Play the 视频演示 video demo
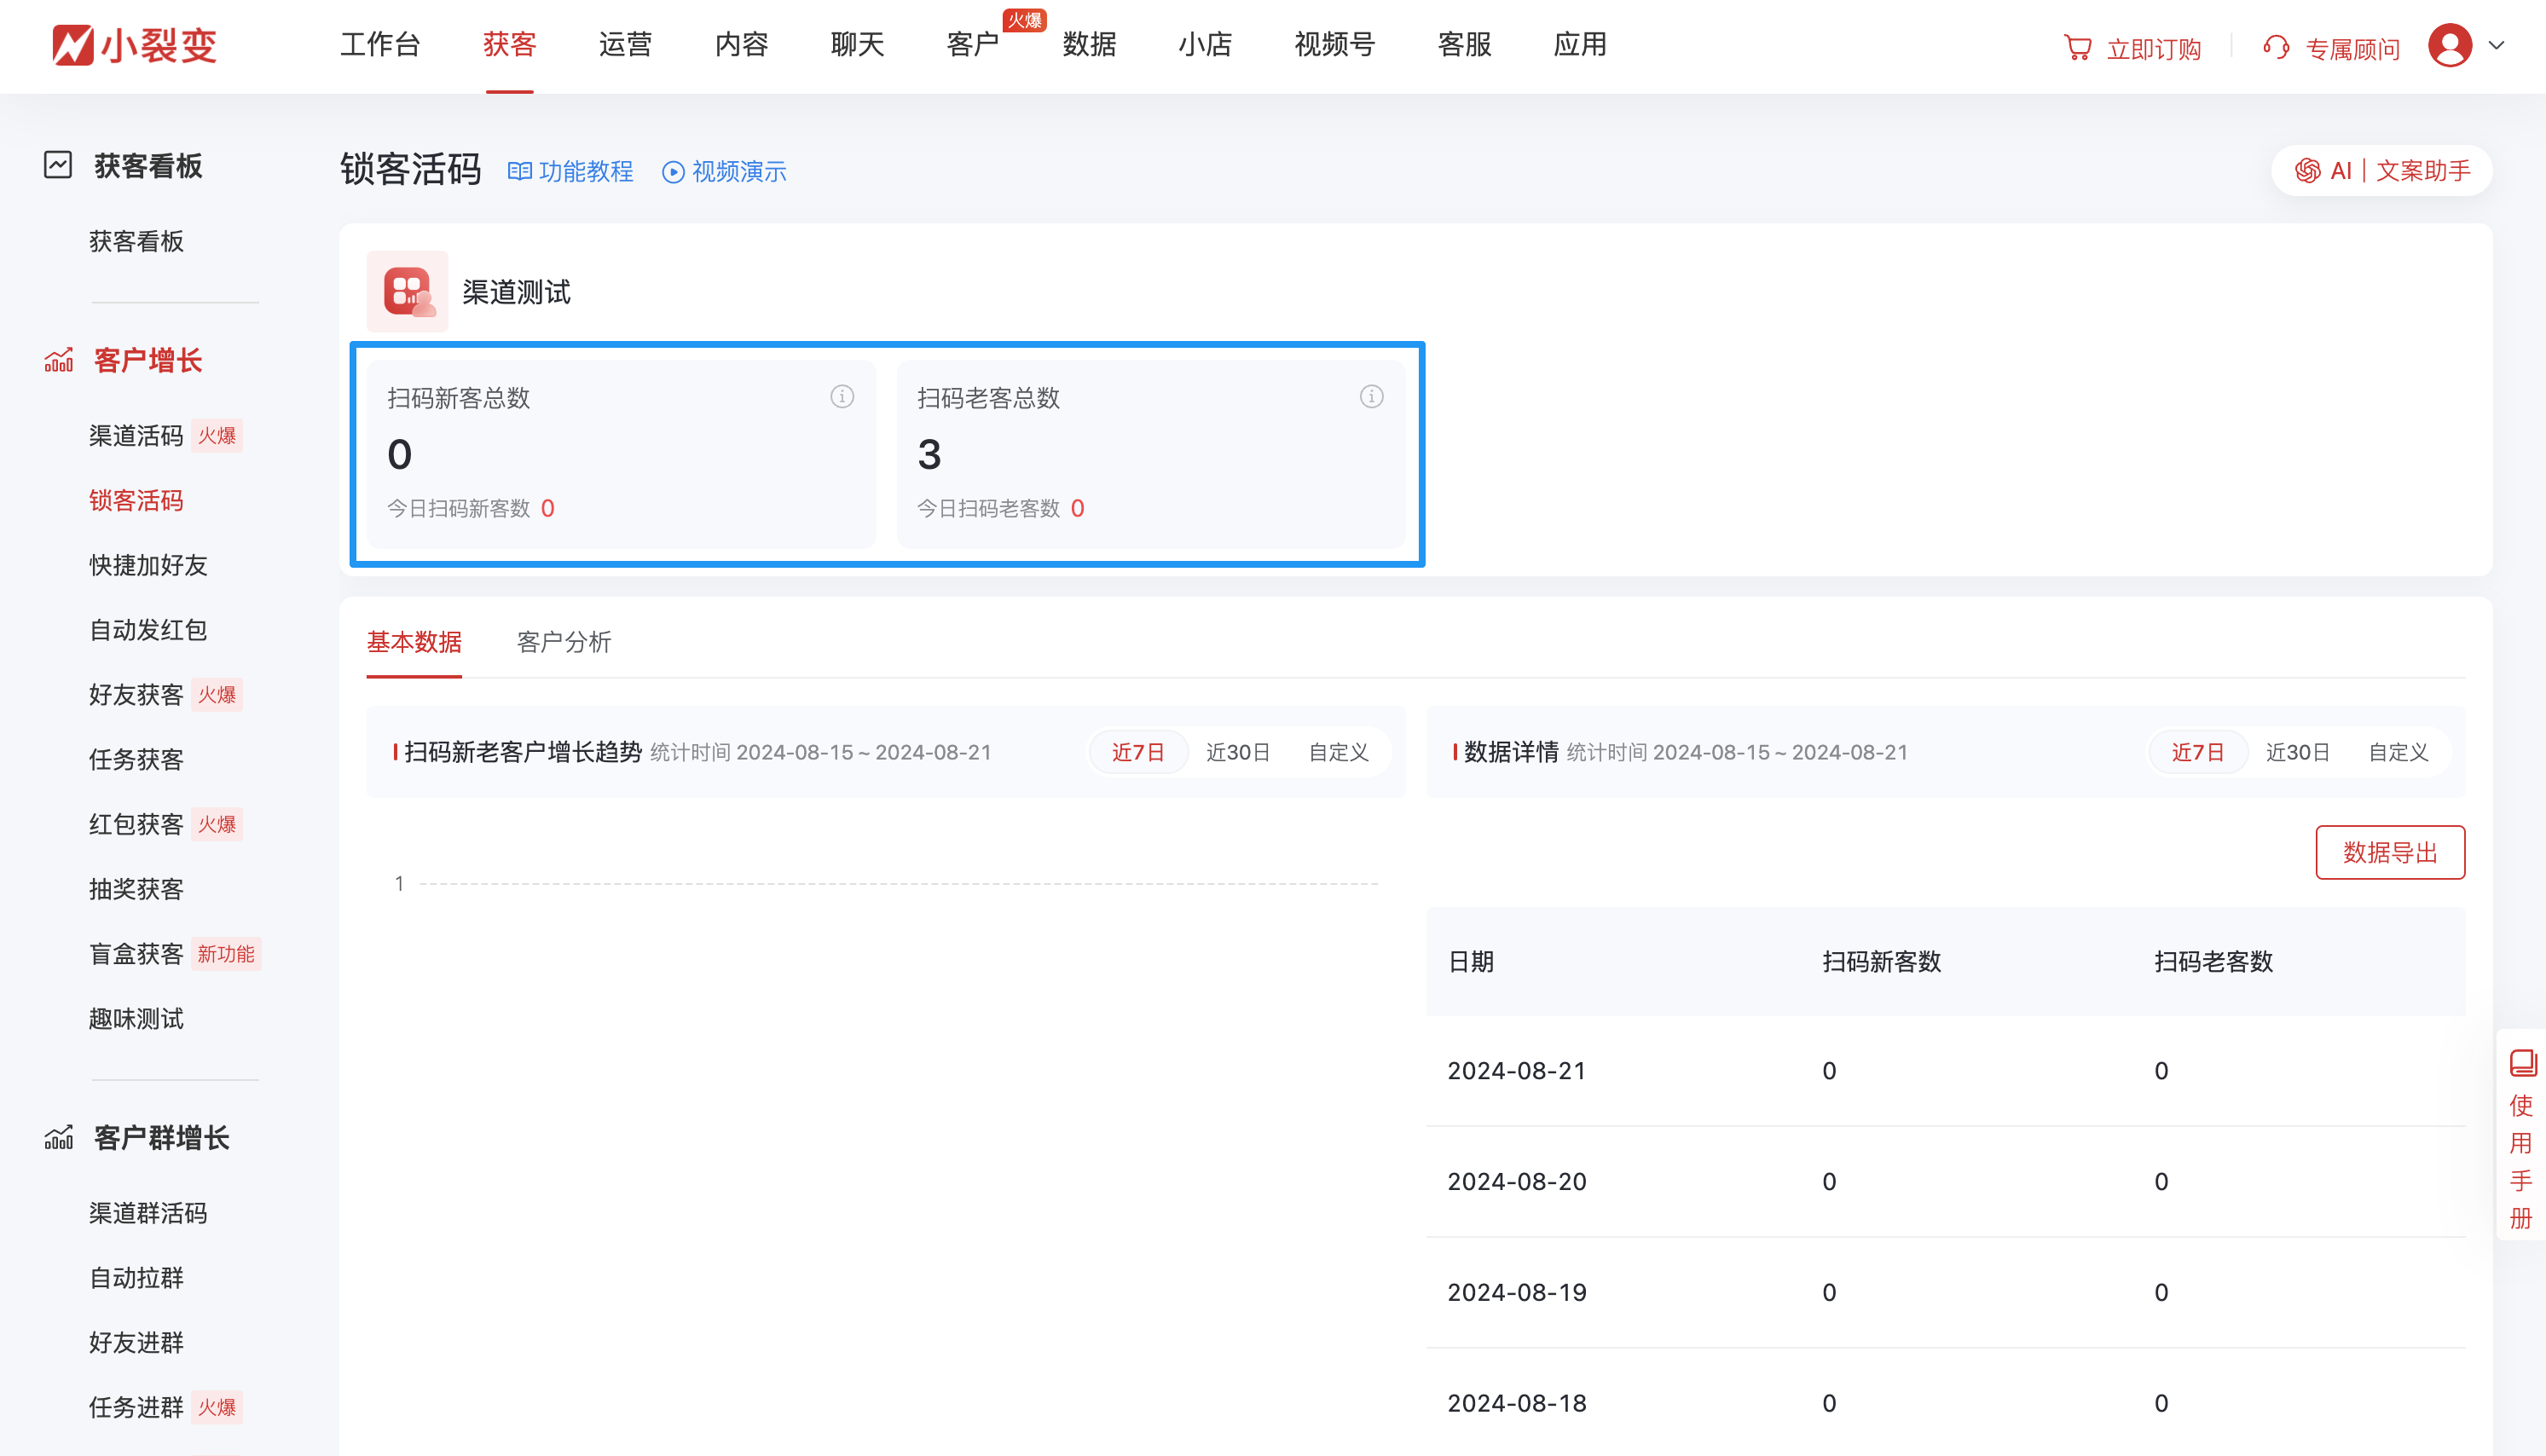The image size is (2546, 1456). pyautogui.click(x=724, y=171)
